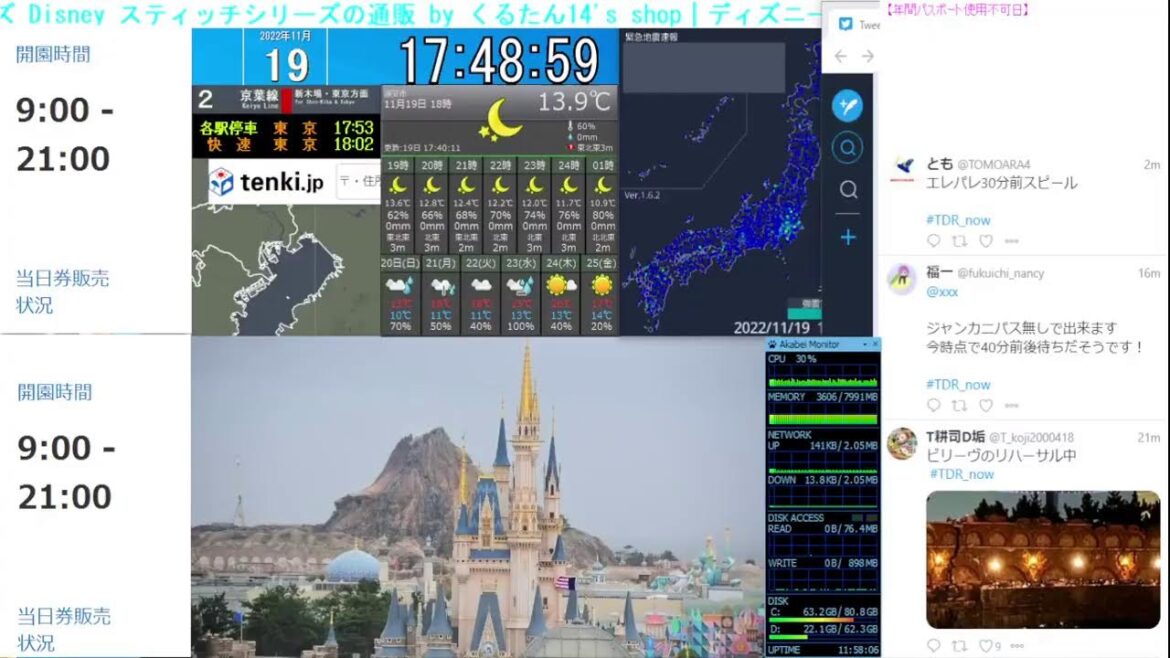This screenshot has width=1170, height=658.
Task: Click the browser back arrow
Action: [840, 57]
